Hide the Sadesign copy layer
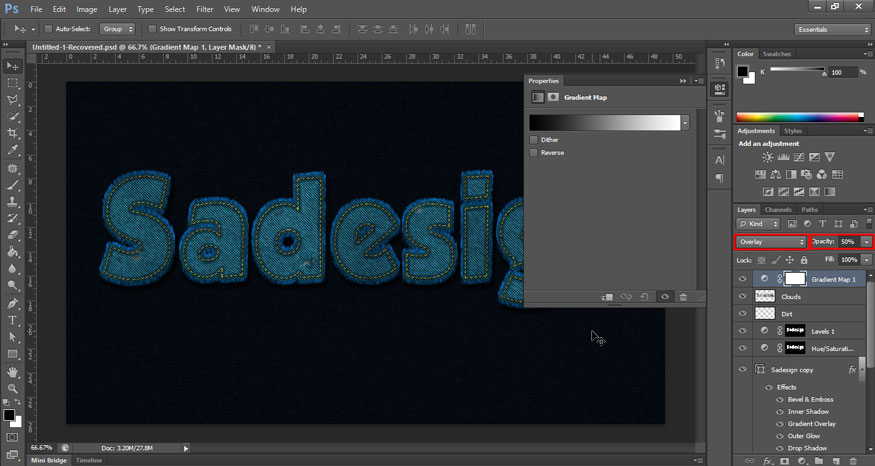 742,369
